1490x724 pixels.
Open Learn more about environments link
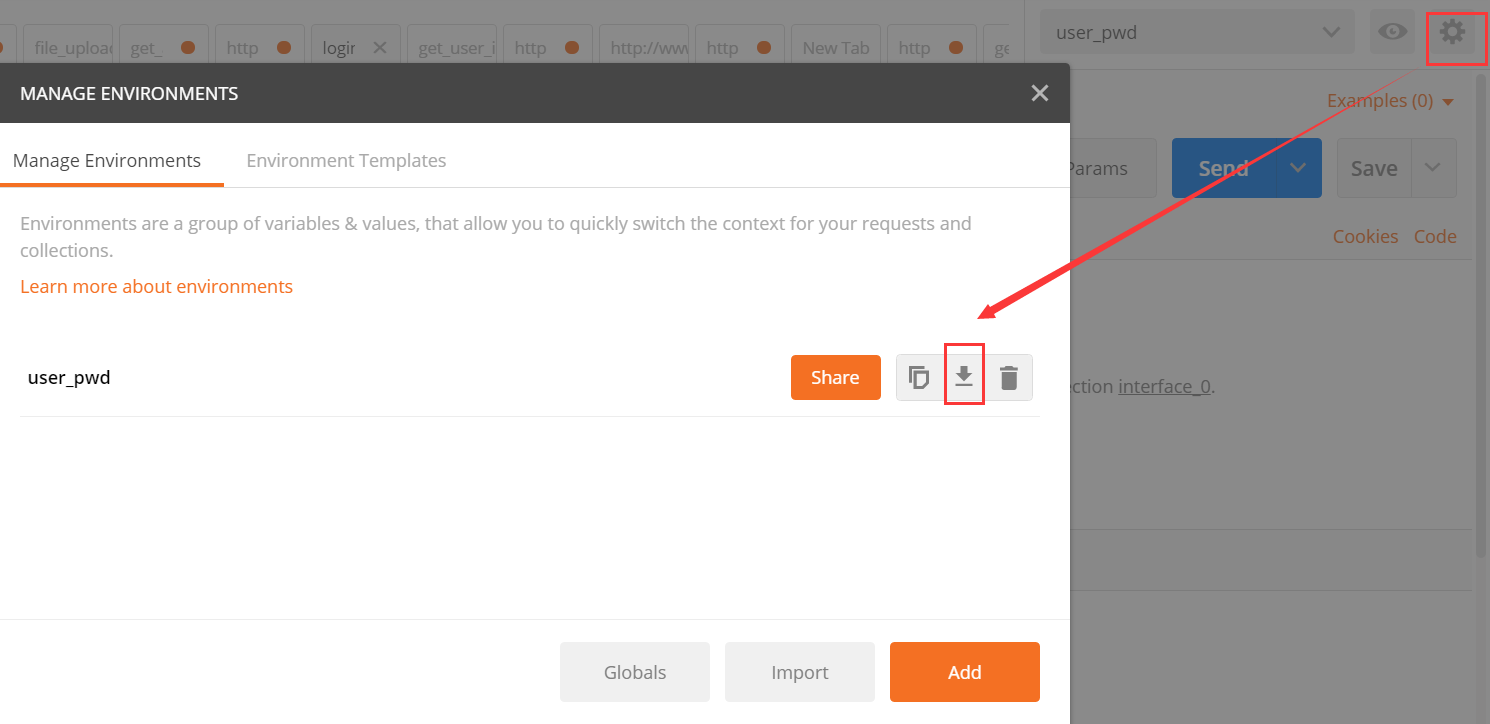156,287
